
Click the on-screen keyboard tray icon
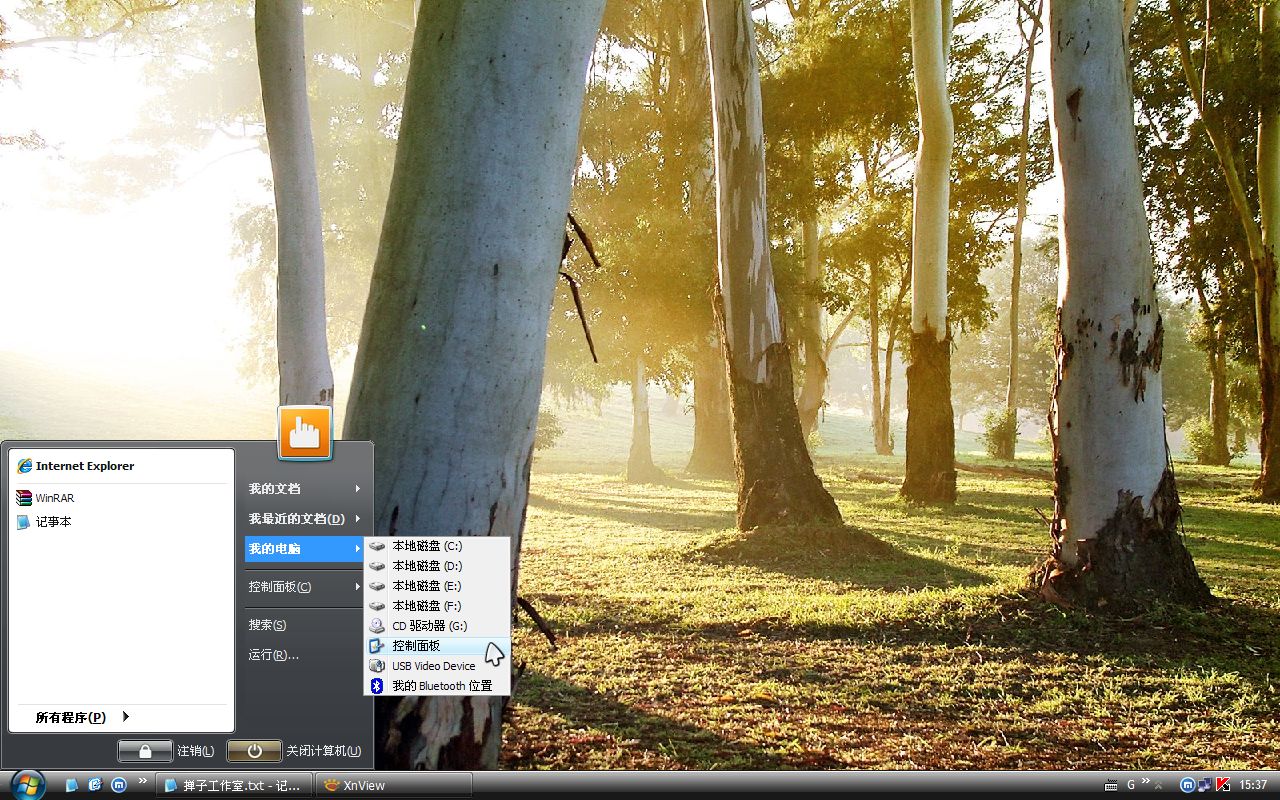pyautogui.click(x=1111, y=785)
